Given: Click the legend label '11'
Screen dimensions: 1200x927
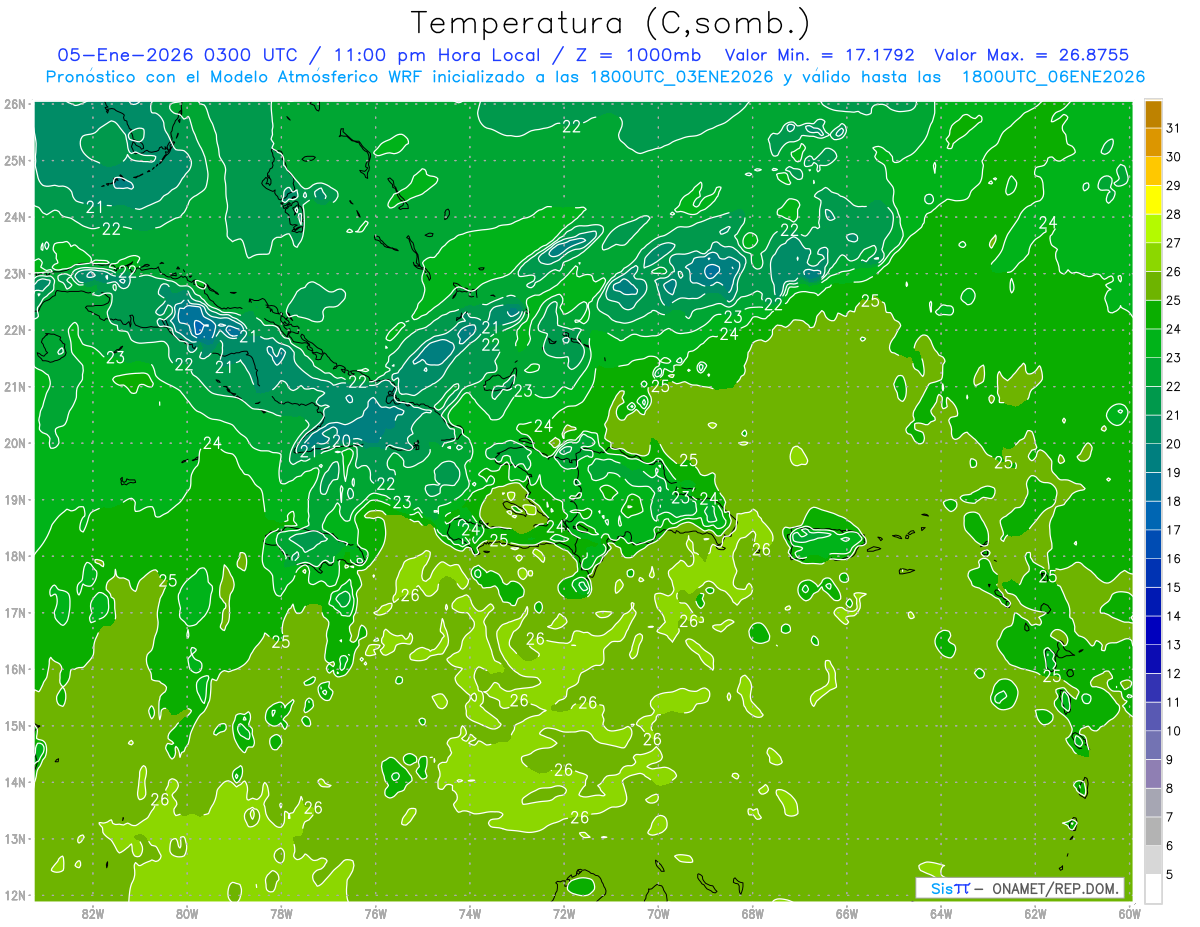Looking at the screenshot, I should (1173, 702).
